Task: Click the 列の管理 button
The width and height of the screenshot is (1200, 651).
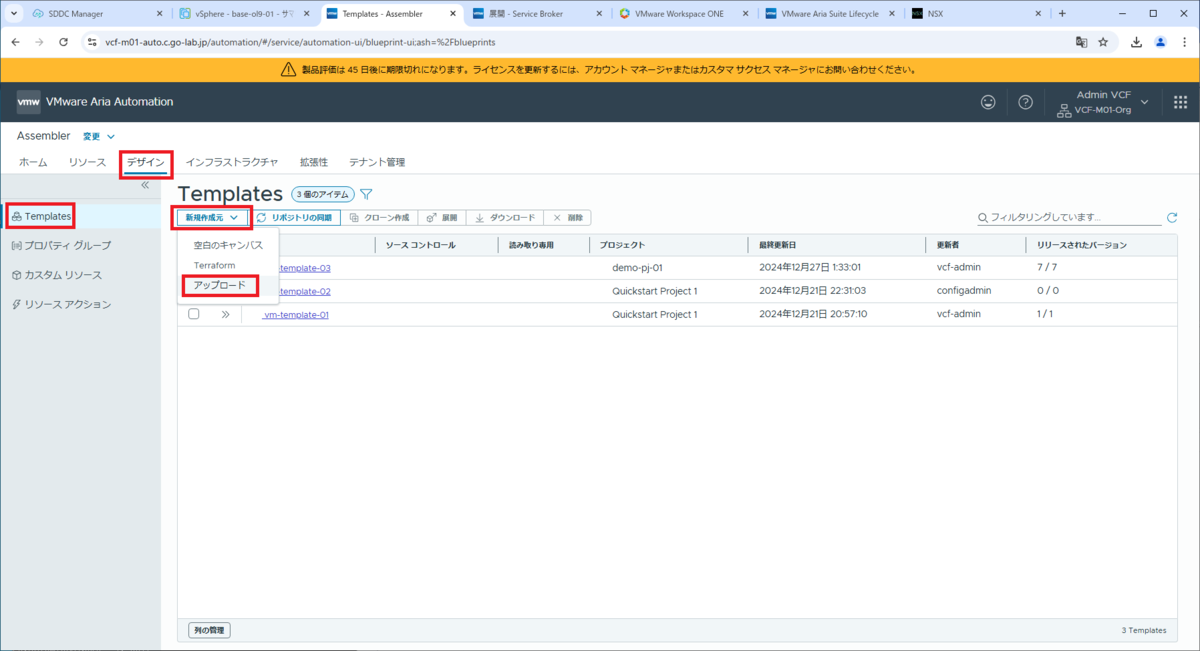Action: pyautogui.click(x=209, y=630)
